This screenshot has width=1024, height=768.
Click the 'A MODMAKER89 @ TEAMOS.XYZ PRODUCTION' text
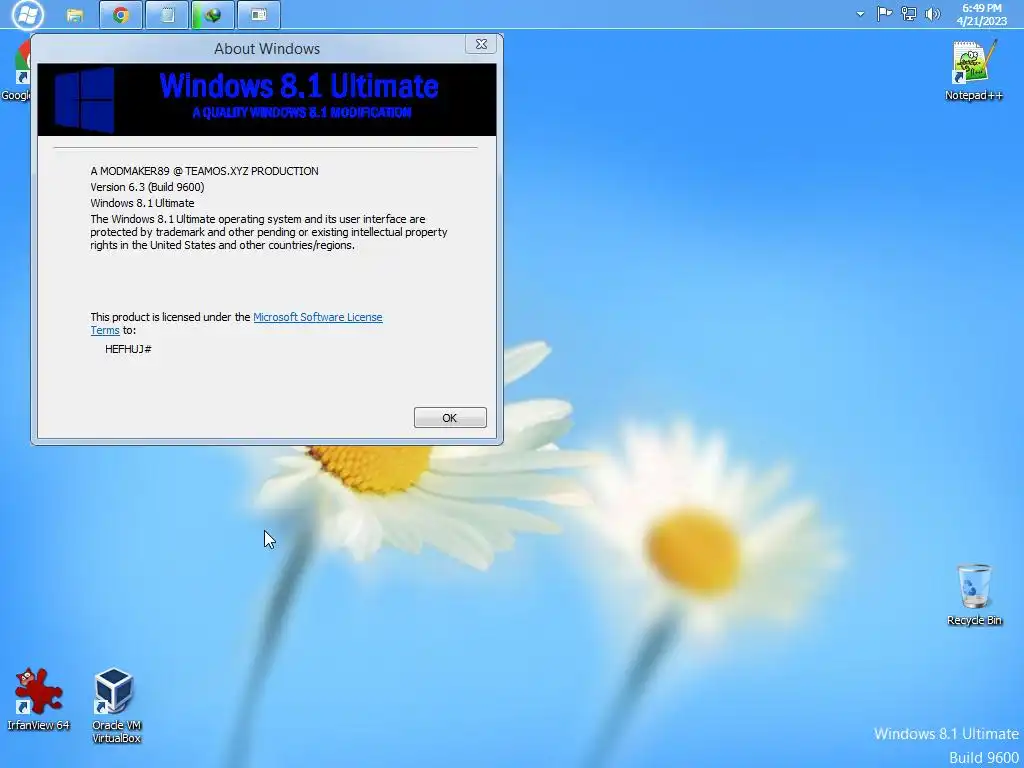point(204,171)
